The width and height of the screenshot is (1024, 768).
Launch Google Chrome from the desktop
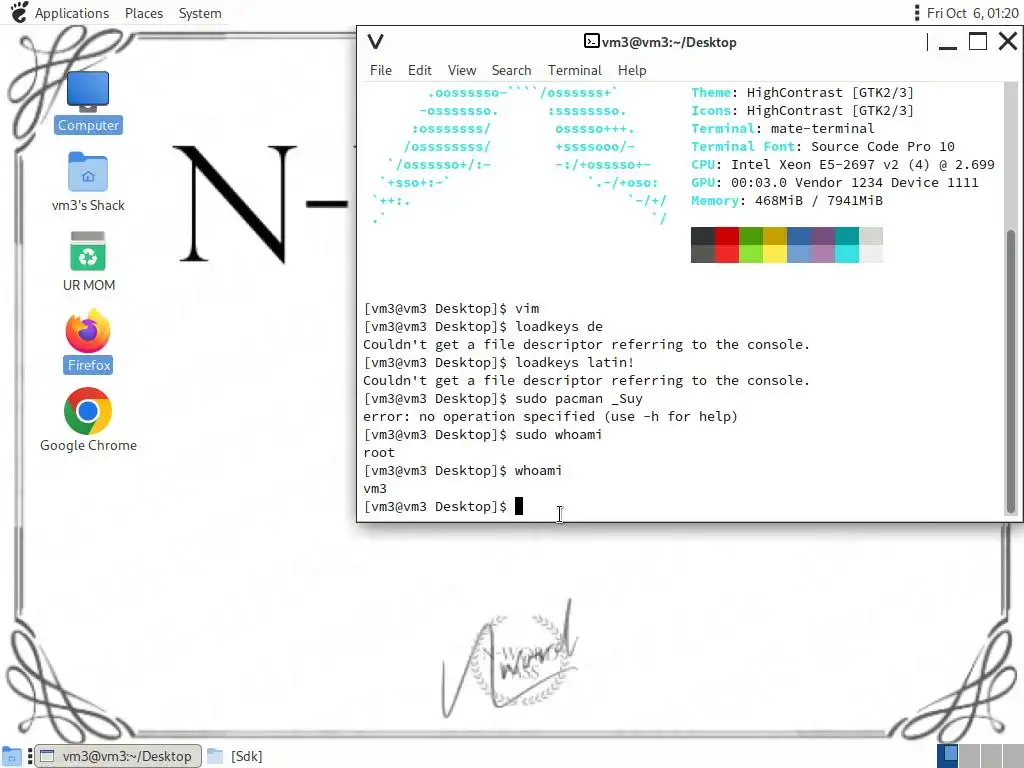[x=88, y=421]
